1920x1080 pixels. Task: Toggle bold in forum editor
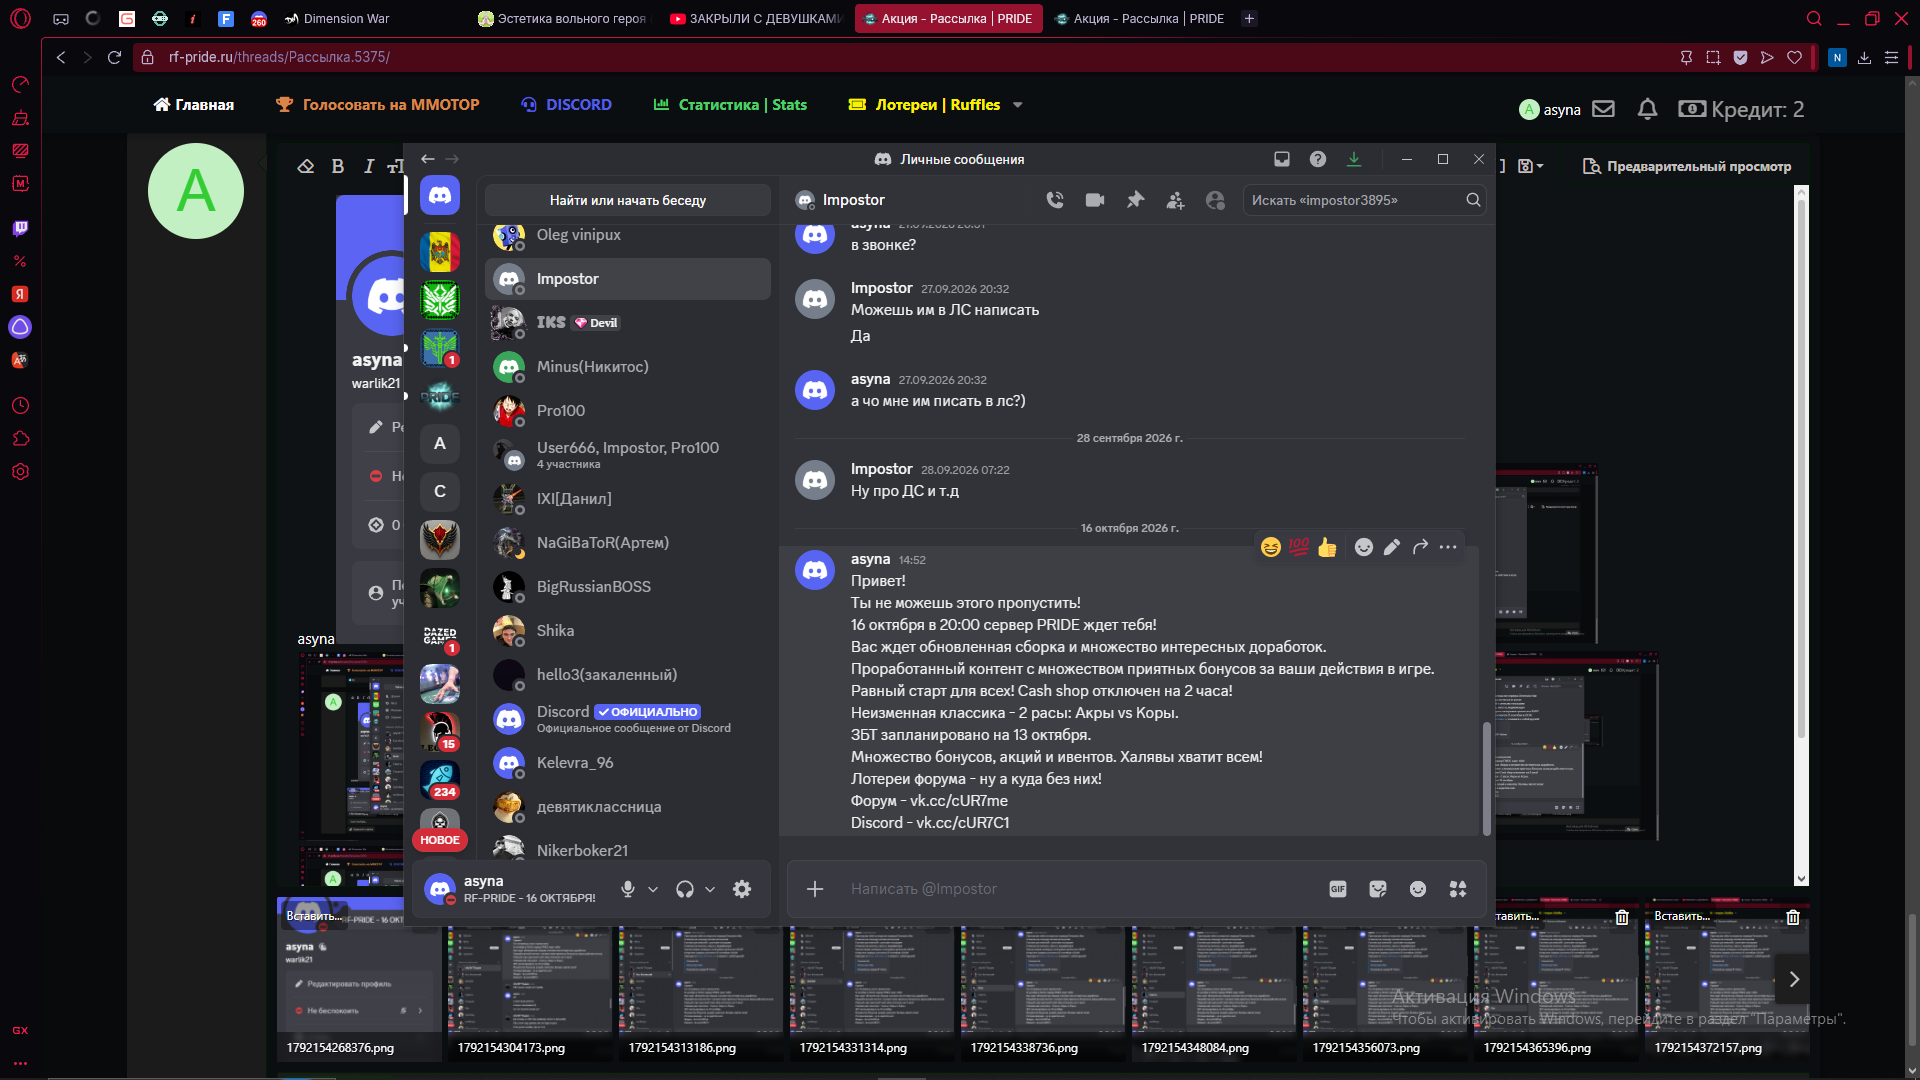coord(338,166)
